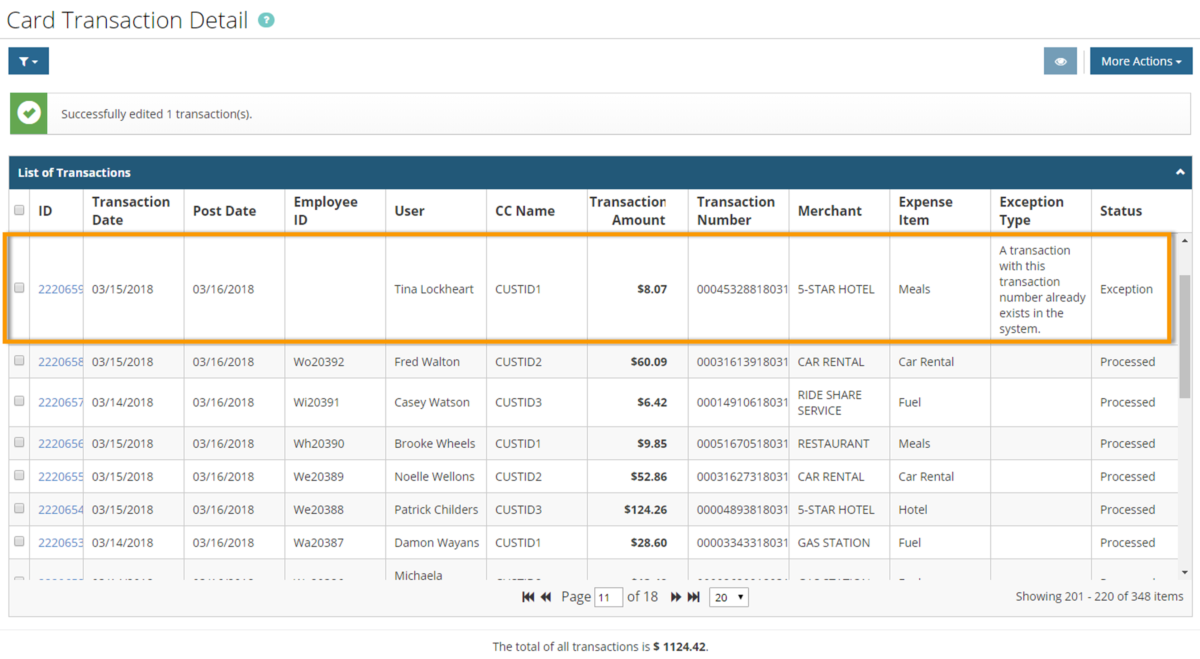Click the page number input field
This screenshot has width=1200, height=659.
point(610,597)
